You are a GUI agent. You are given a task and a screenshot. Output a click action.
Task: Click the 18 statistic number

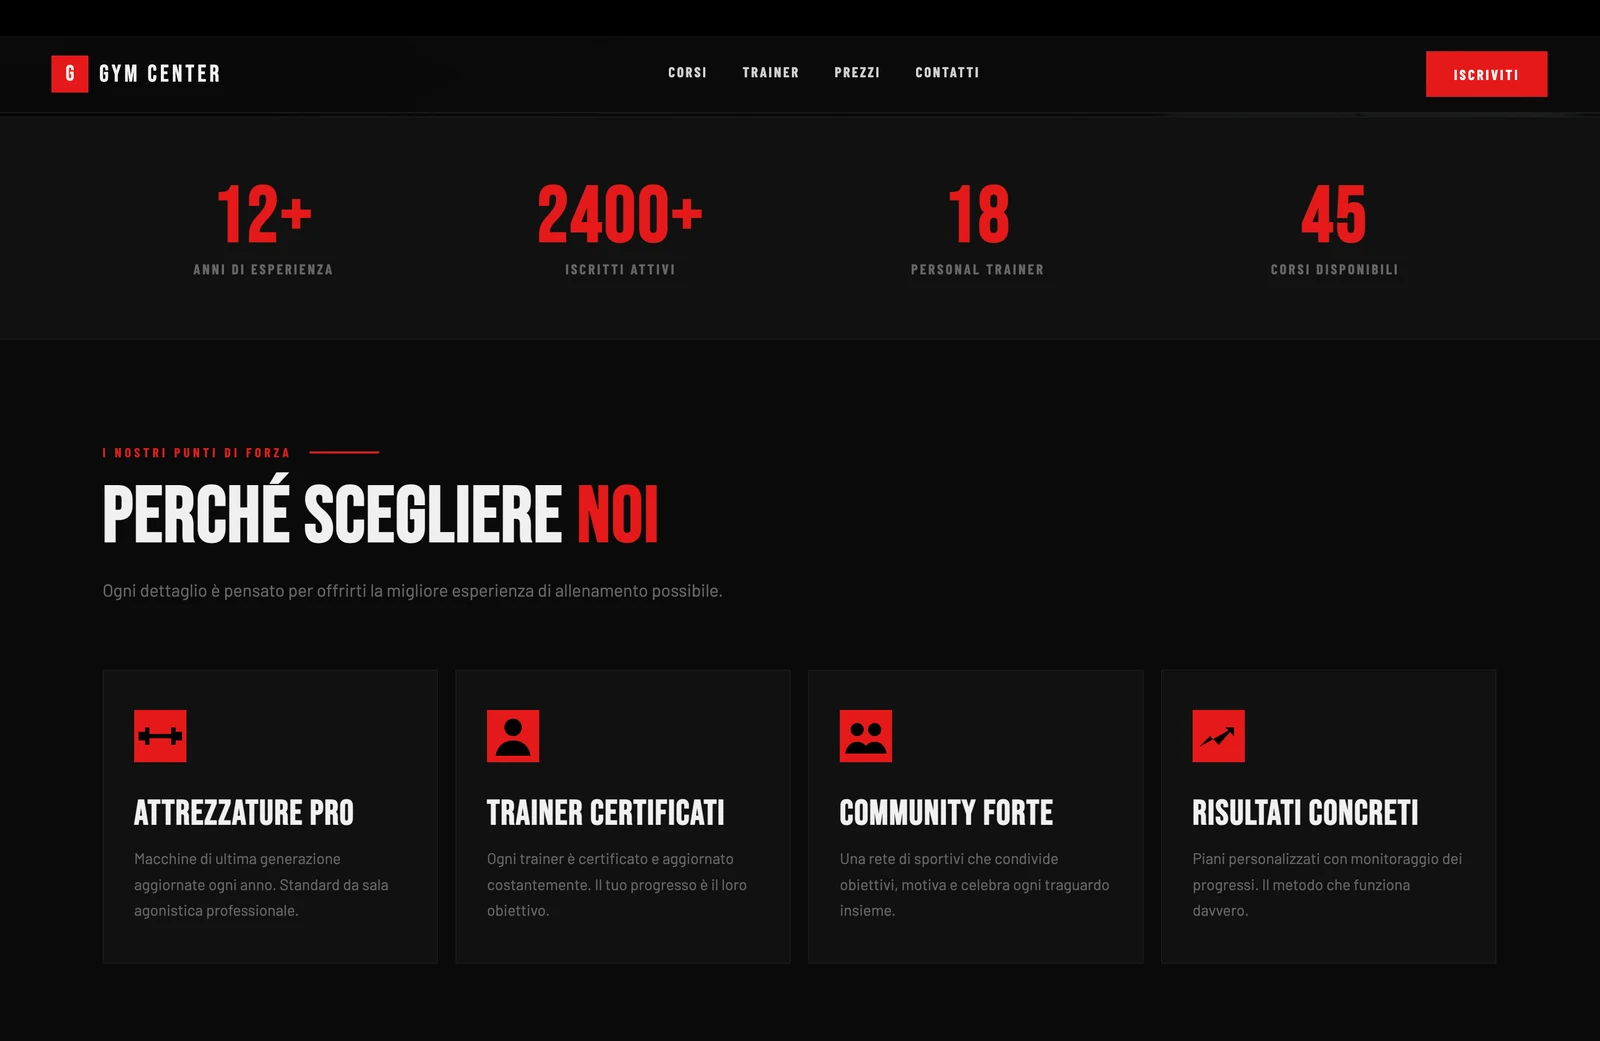pos(978,214)
